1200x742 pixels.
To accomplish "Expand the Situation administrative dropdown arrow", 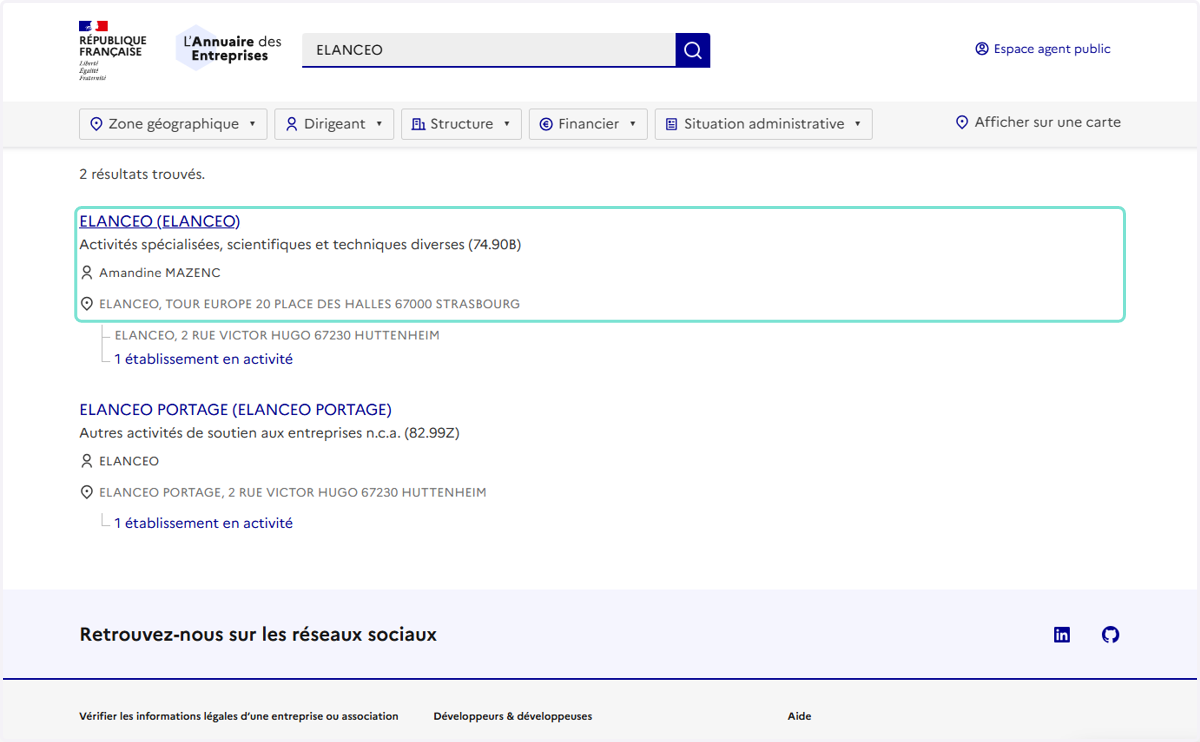I will click(858, 124).
